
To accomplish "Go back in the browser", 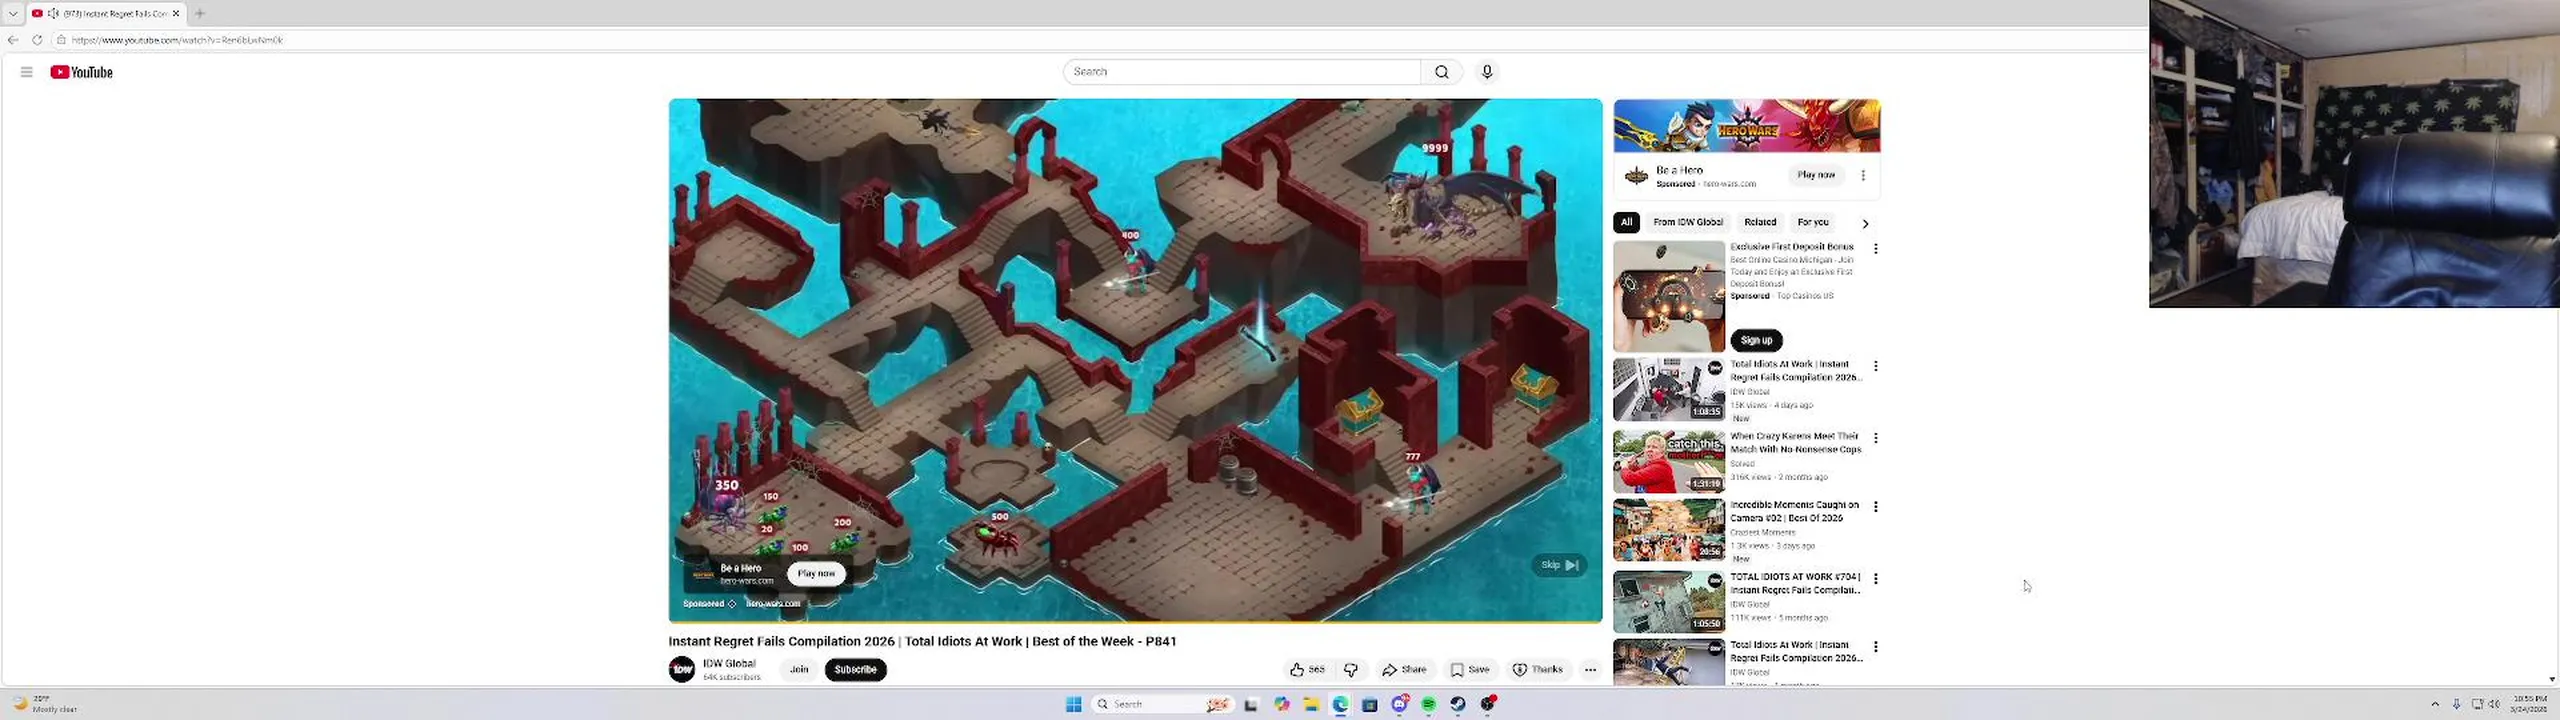I will 13,40.
